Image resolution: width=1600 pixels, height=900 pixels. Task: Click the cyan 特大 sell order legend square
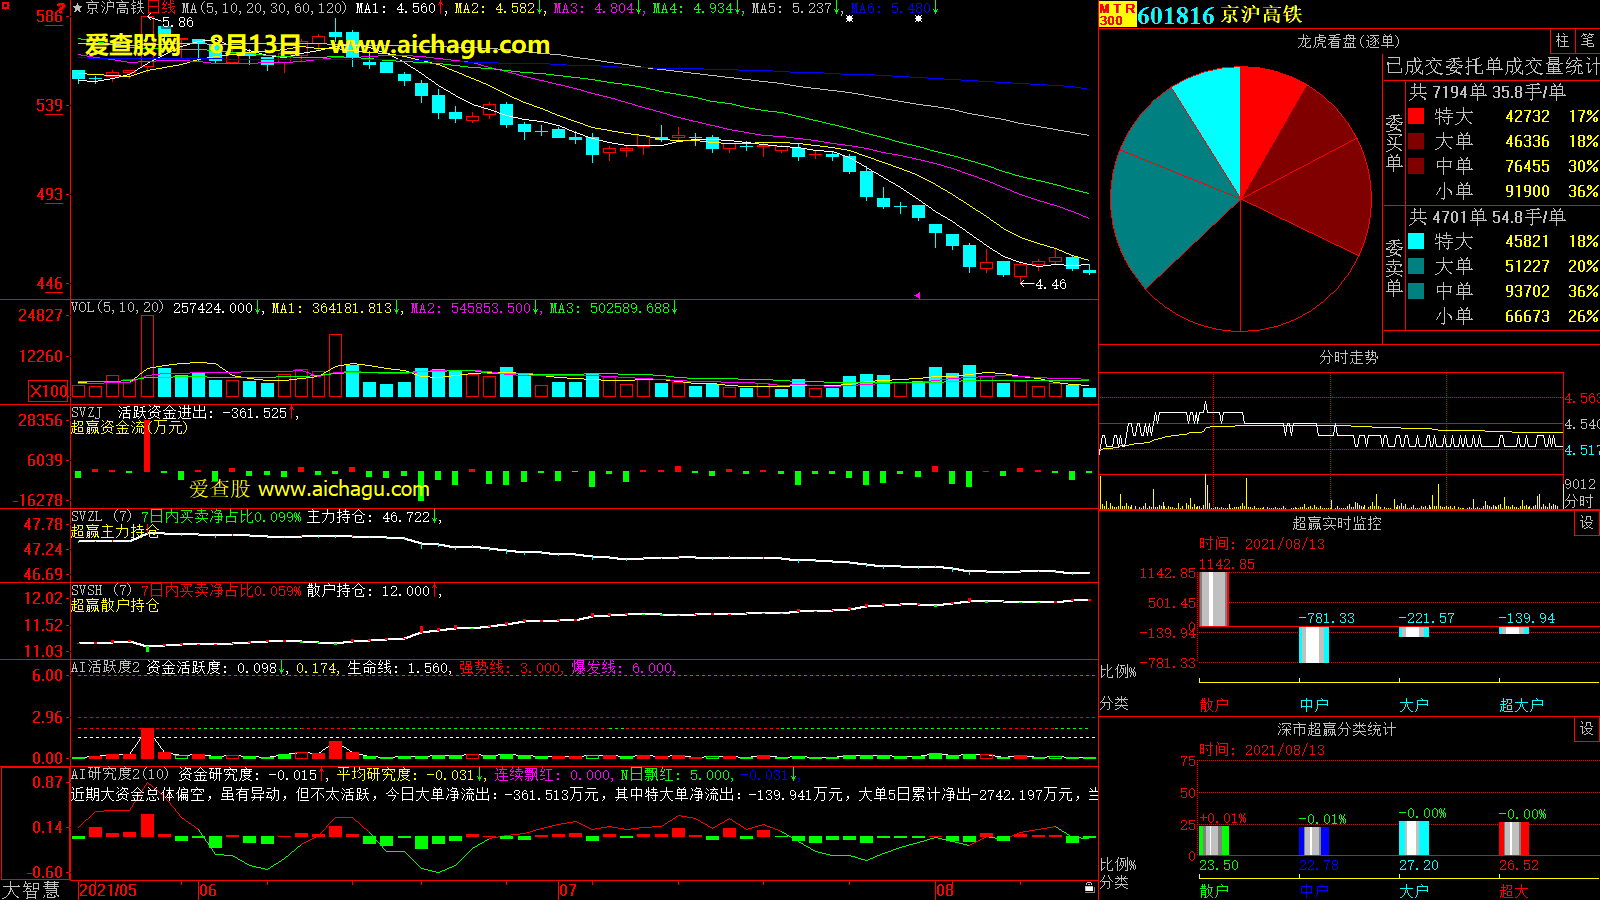click(x=1416, y=241)
